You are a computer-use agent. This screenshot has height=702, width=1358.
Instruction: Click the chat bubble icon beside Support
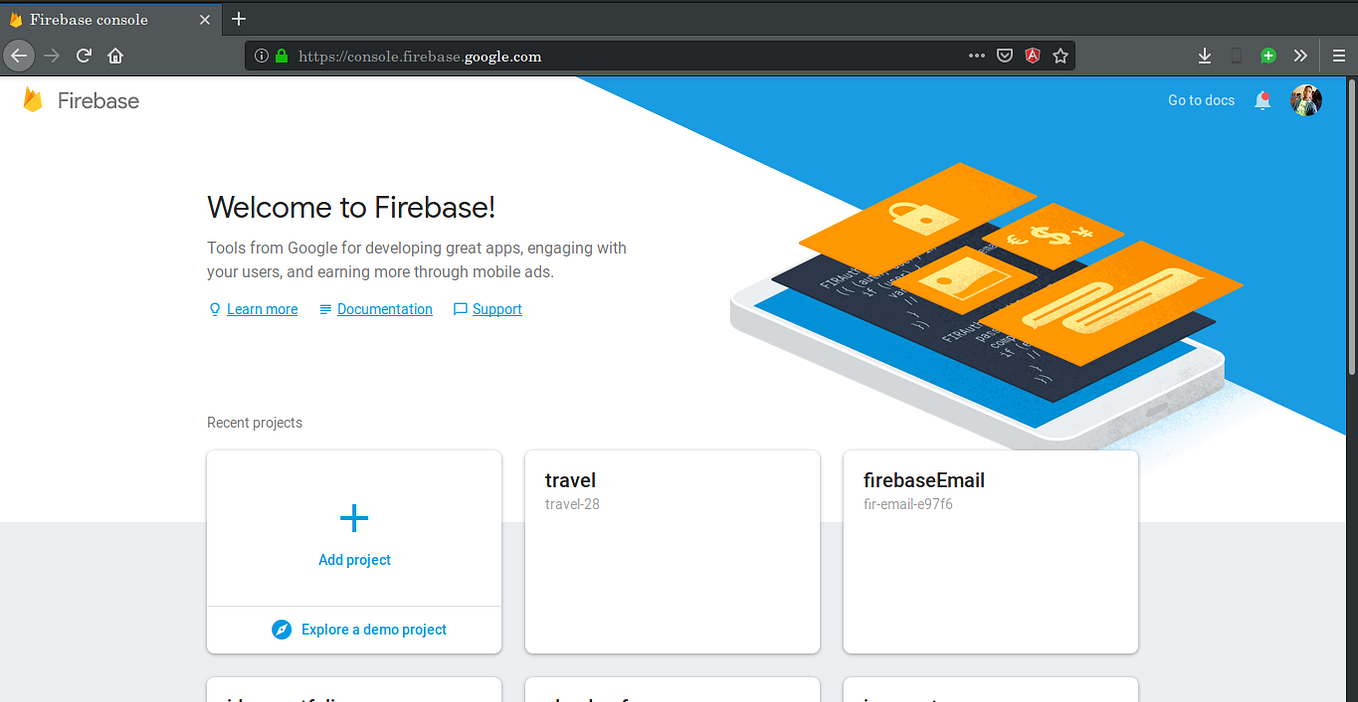pyautogui.click(x=460, y=309)
